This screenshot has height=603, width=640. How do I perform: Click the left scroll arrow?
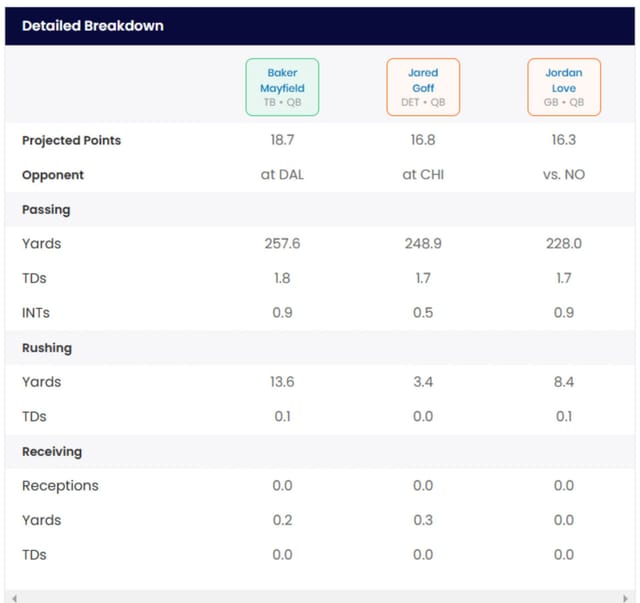(14, 598)
